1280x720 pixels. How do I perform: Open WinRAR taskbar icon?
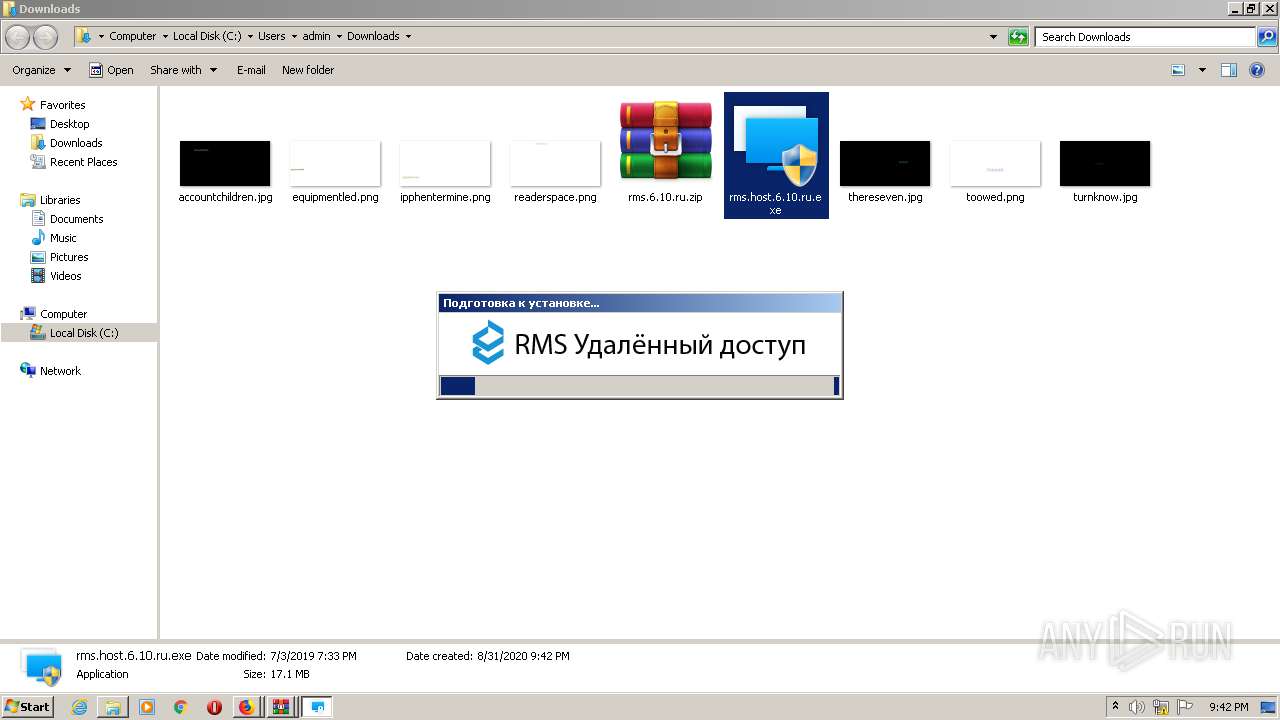click(280, 707)
